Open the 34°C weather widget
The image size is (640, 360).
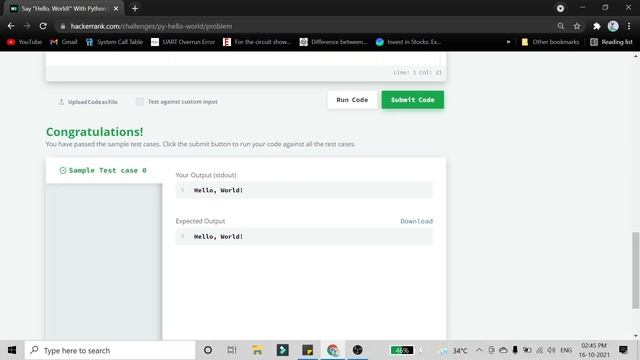tap(453, 351)
